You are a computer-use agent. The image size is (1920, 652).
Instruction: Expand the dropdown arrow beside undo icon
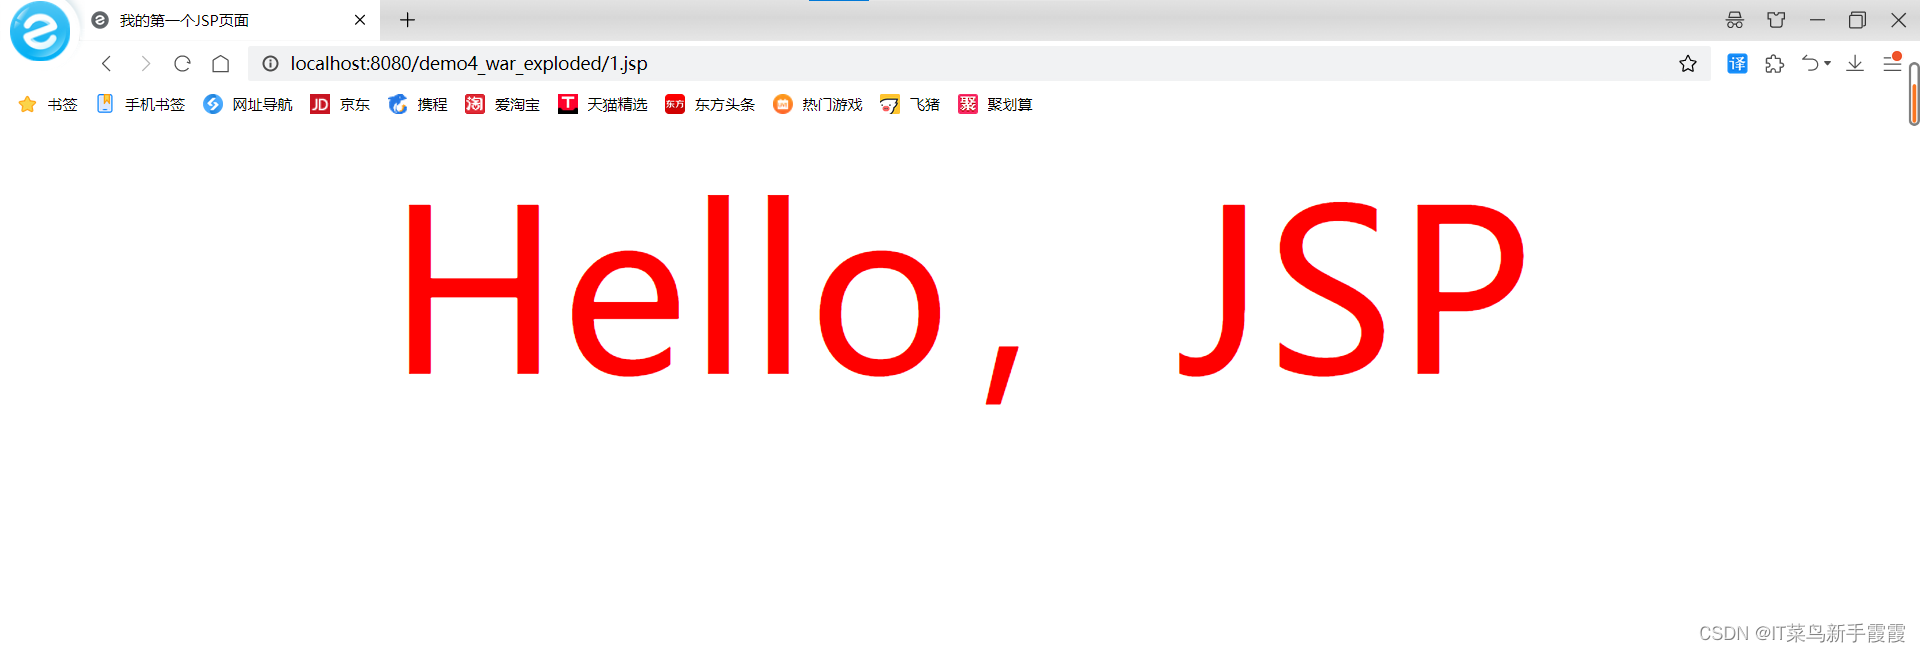(1828, 64)
